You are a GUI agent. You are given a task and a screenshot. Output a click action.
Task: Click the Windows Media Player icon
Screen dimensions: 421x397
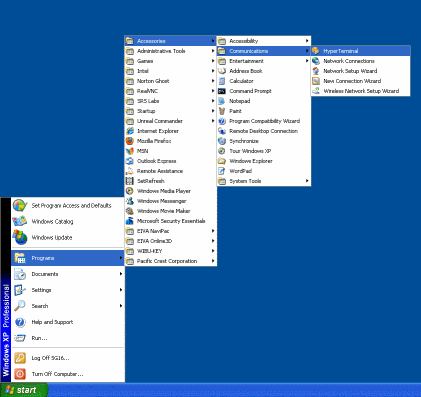[x=130, y=191]
